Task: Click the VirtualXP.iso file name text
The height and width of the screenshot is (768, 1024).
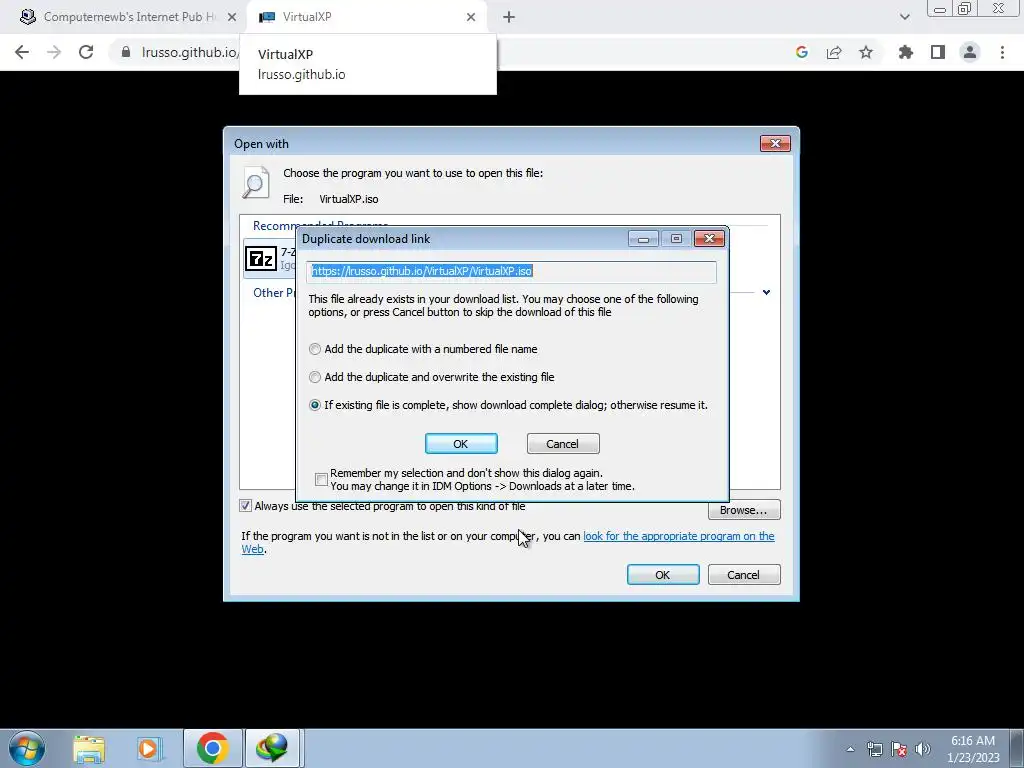Action: (349, 199)
